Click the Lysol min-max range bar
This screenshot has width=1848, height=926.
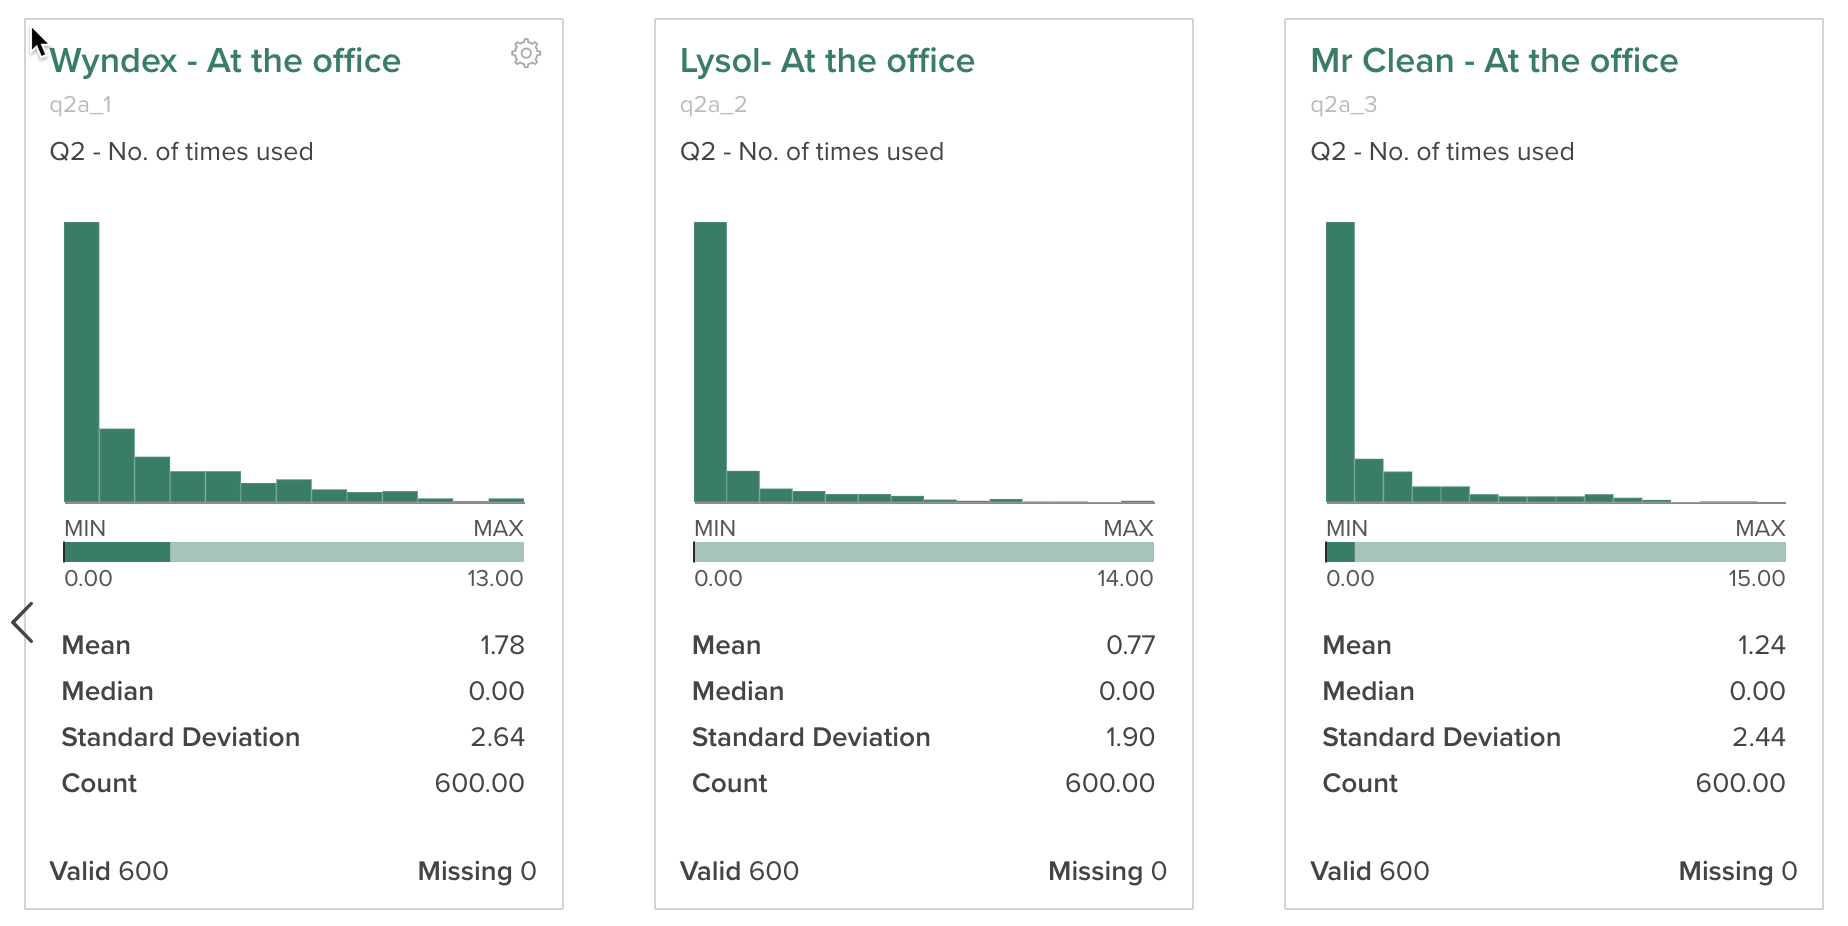924,552
